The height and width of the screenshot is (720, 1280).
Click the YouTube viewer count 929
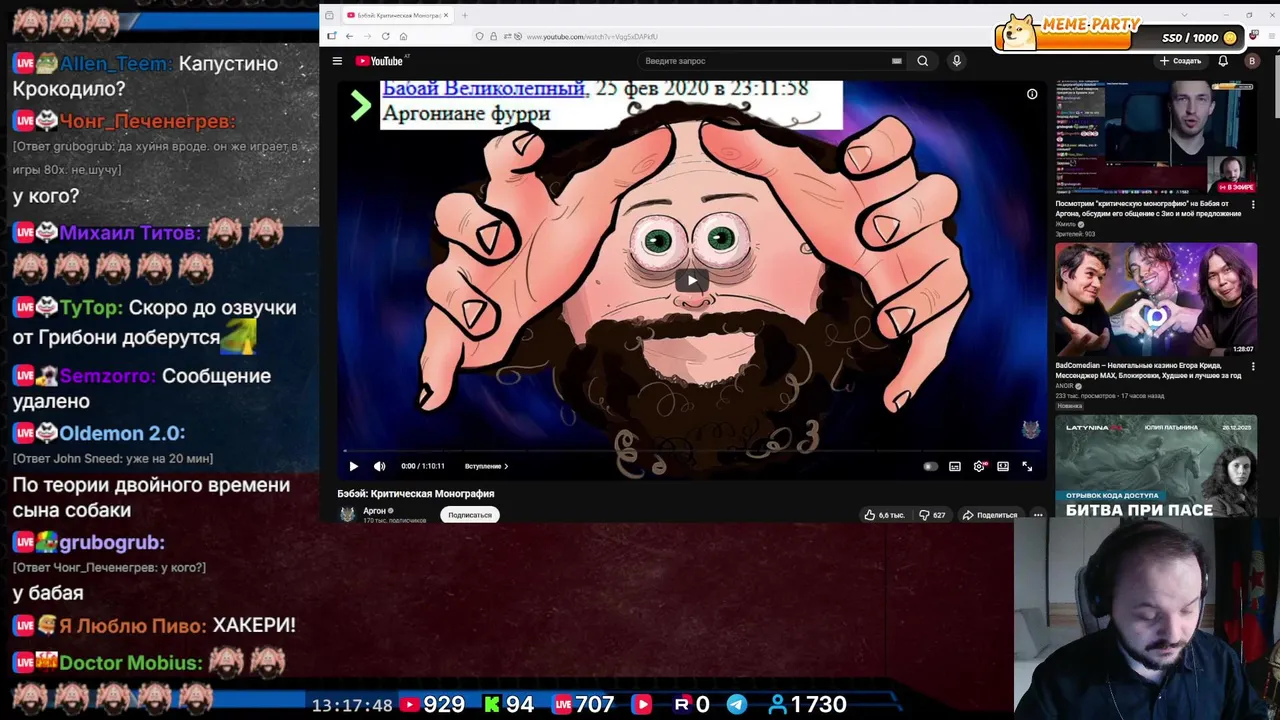[x=444, y=704]
